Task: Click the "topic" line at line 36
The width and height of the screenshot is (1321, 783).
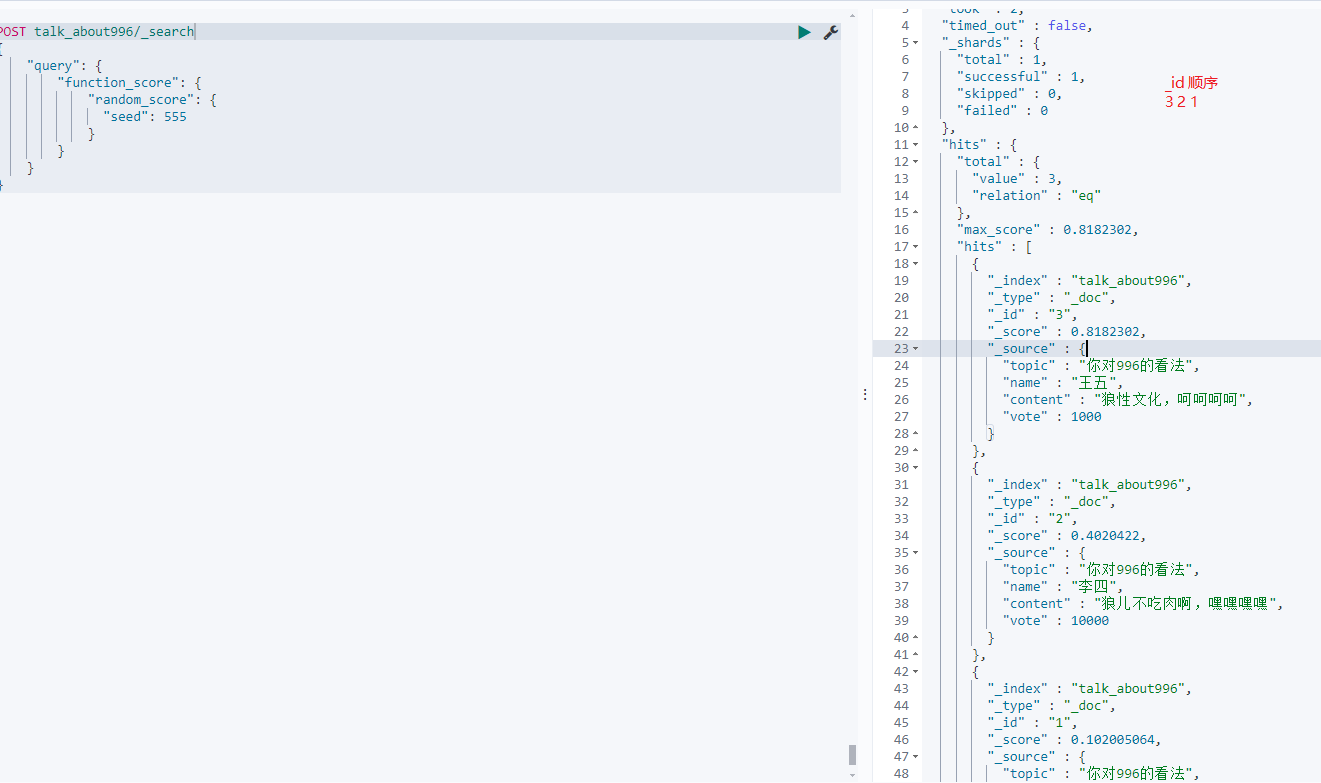Action: click(x=1101, y=570)
